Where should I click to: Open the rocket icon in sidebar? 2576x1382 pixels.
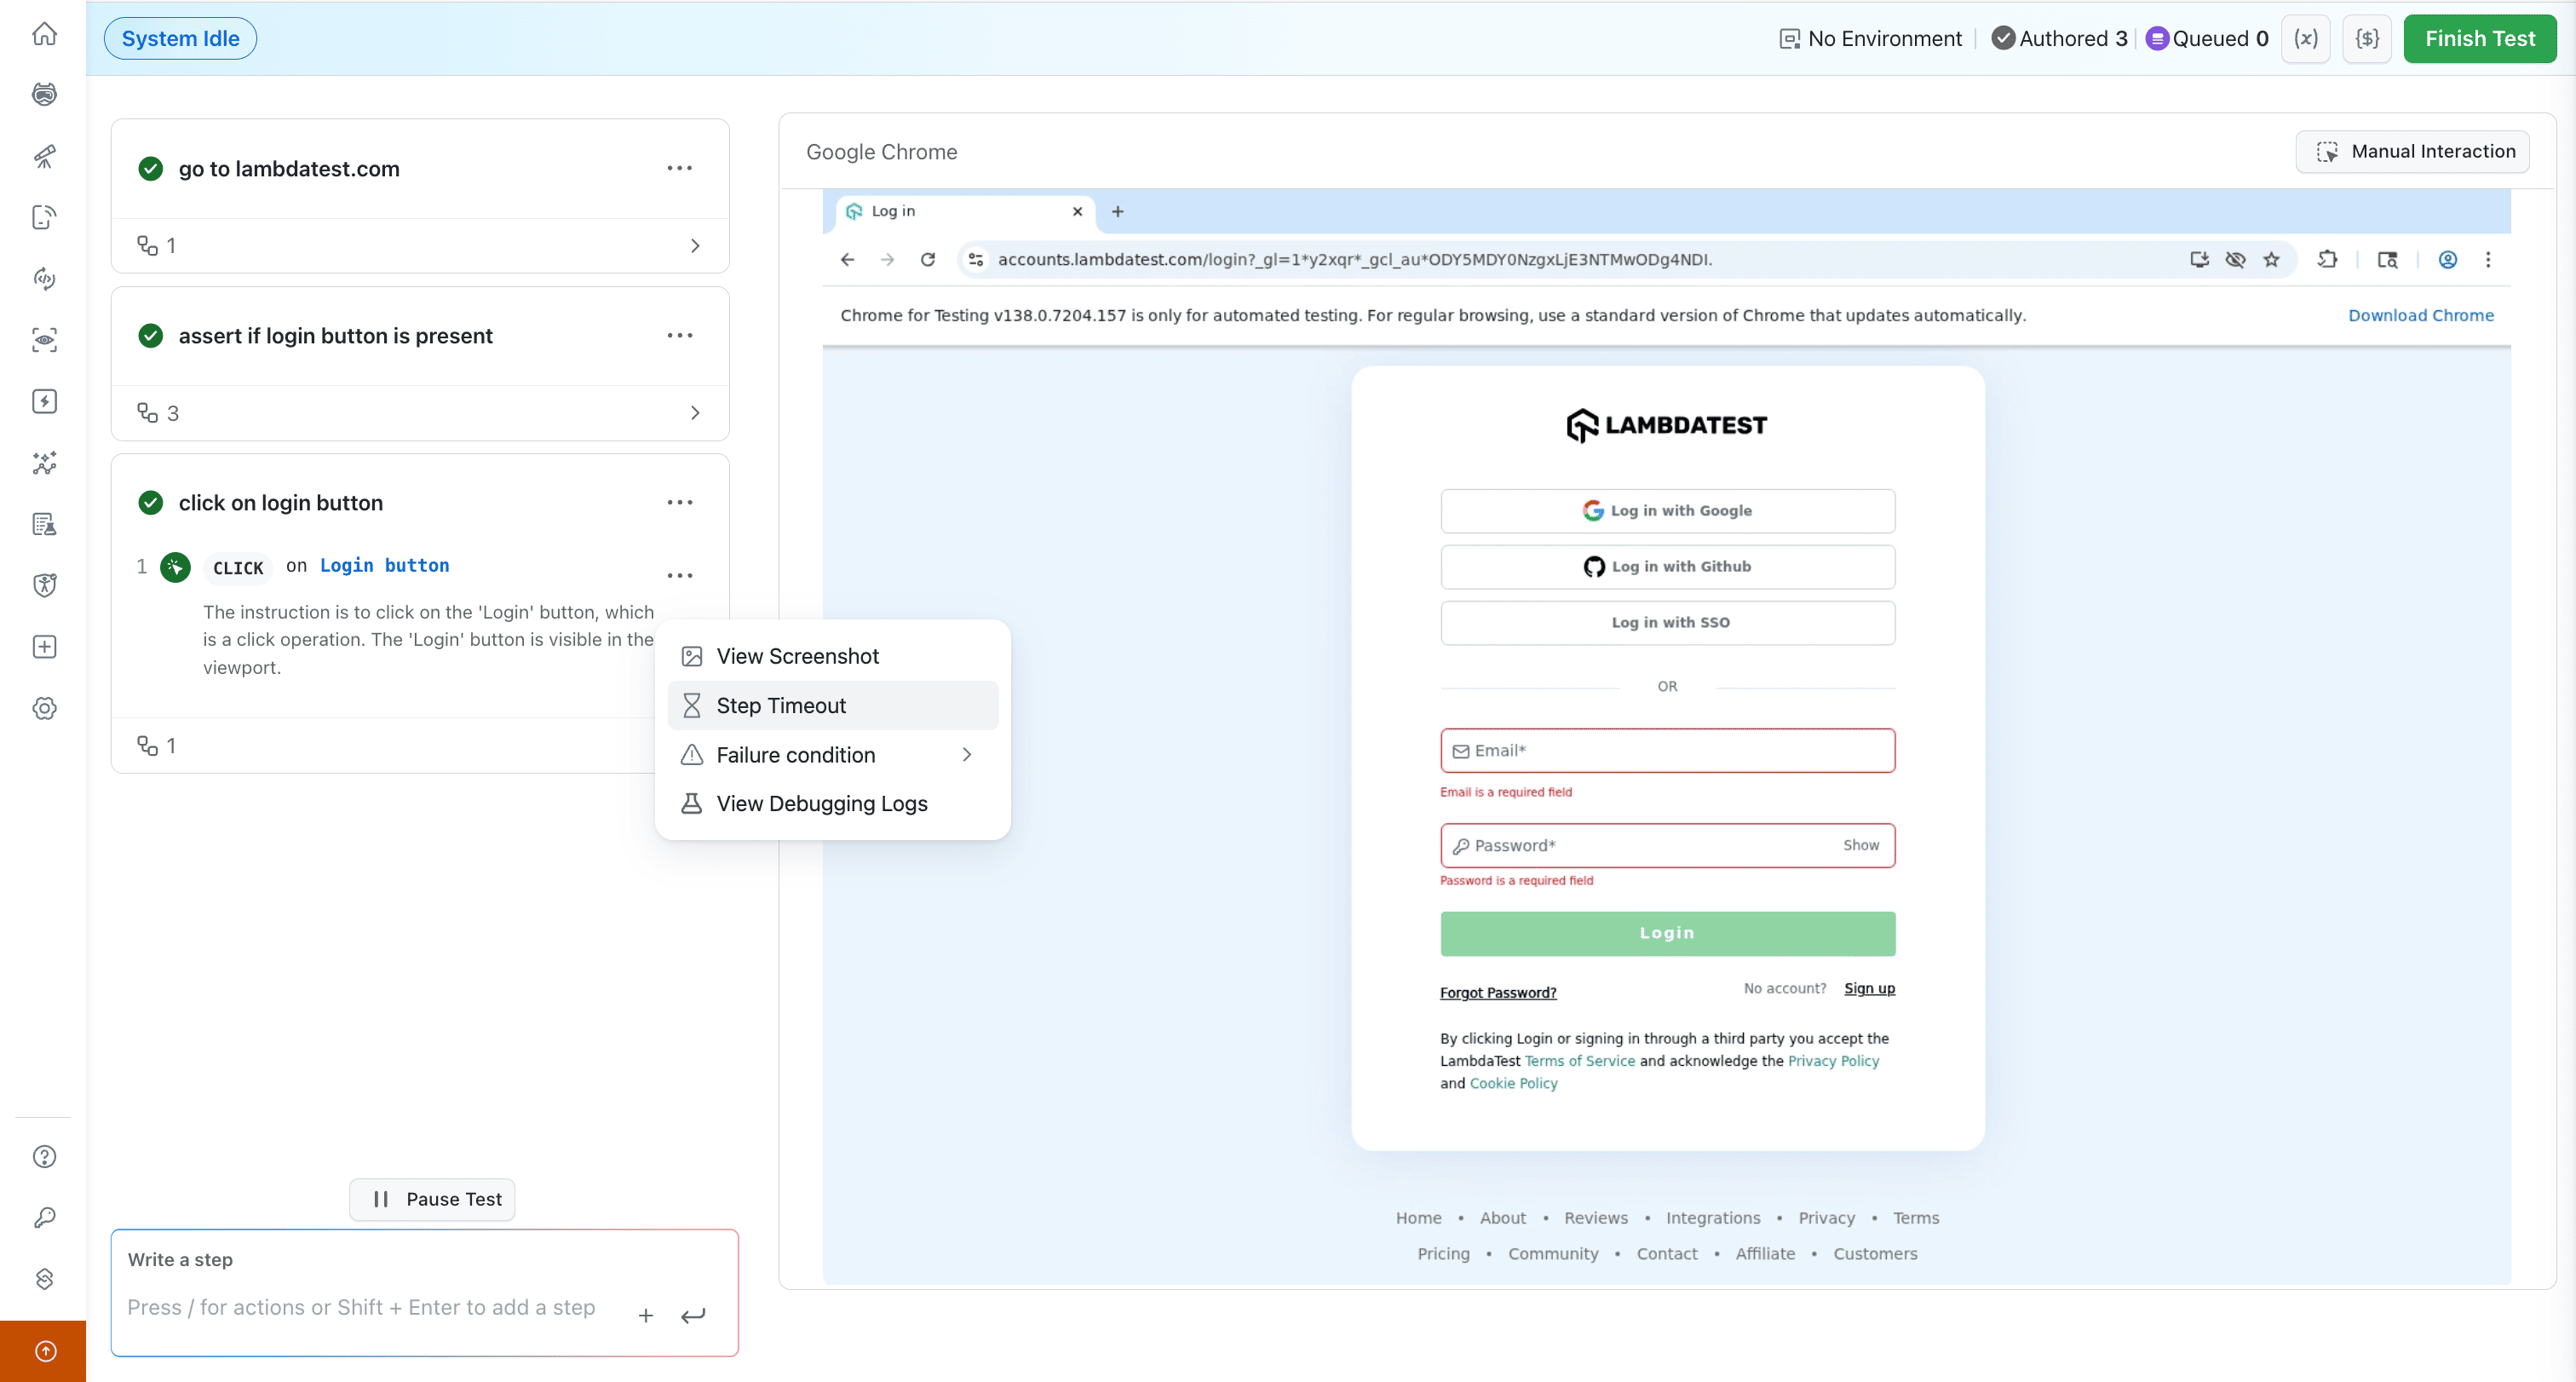[44, 156]
